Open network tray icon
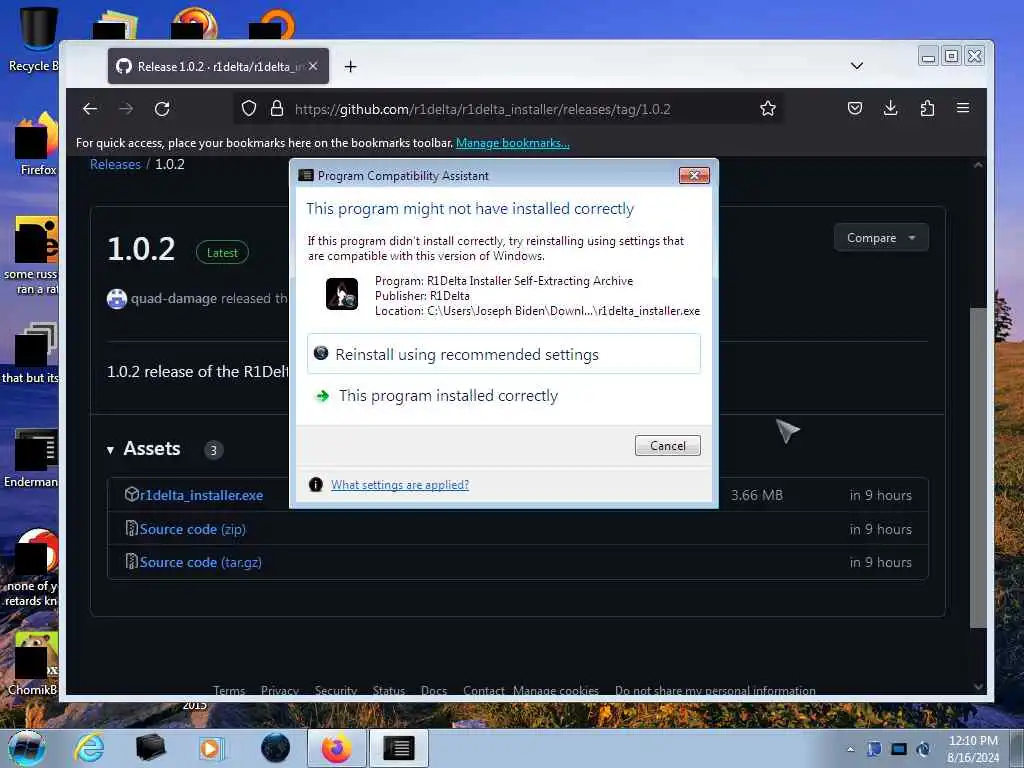The image size is (1024, 768). pyautogui.click(x=899, y=749)
